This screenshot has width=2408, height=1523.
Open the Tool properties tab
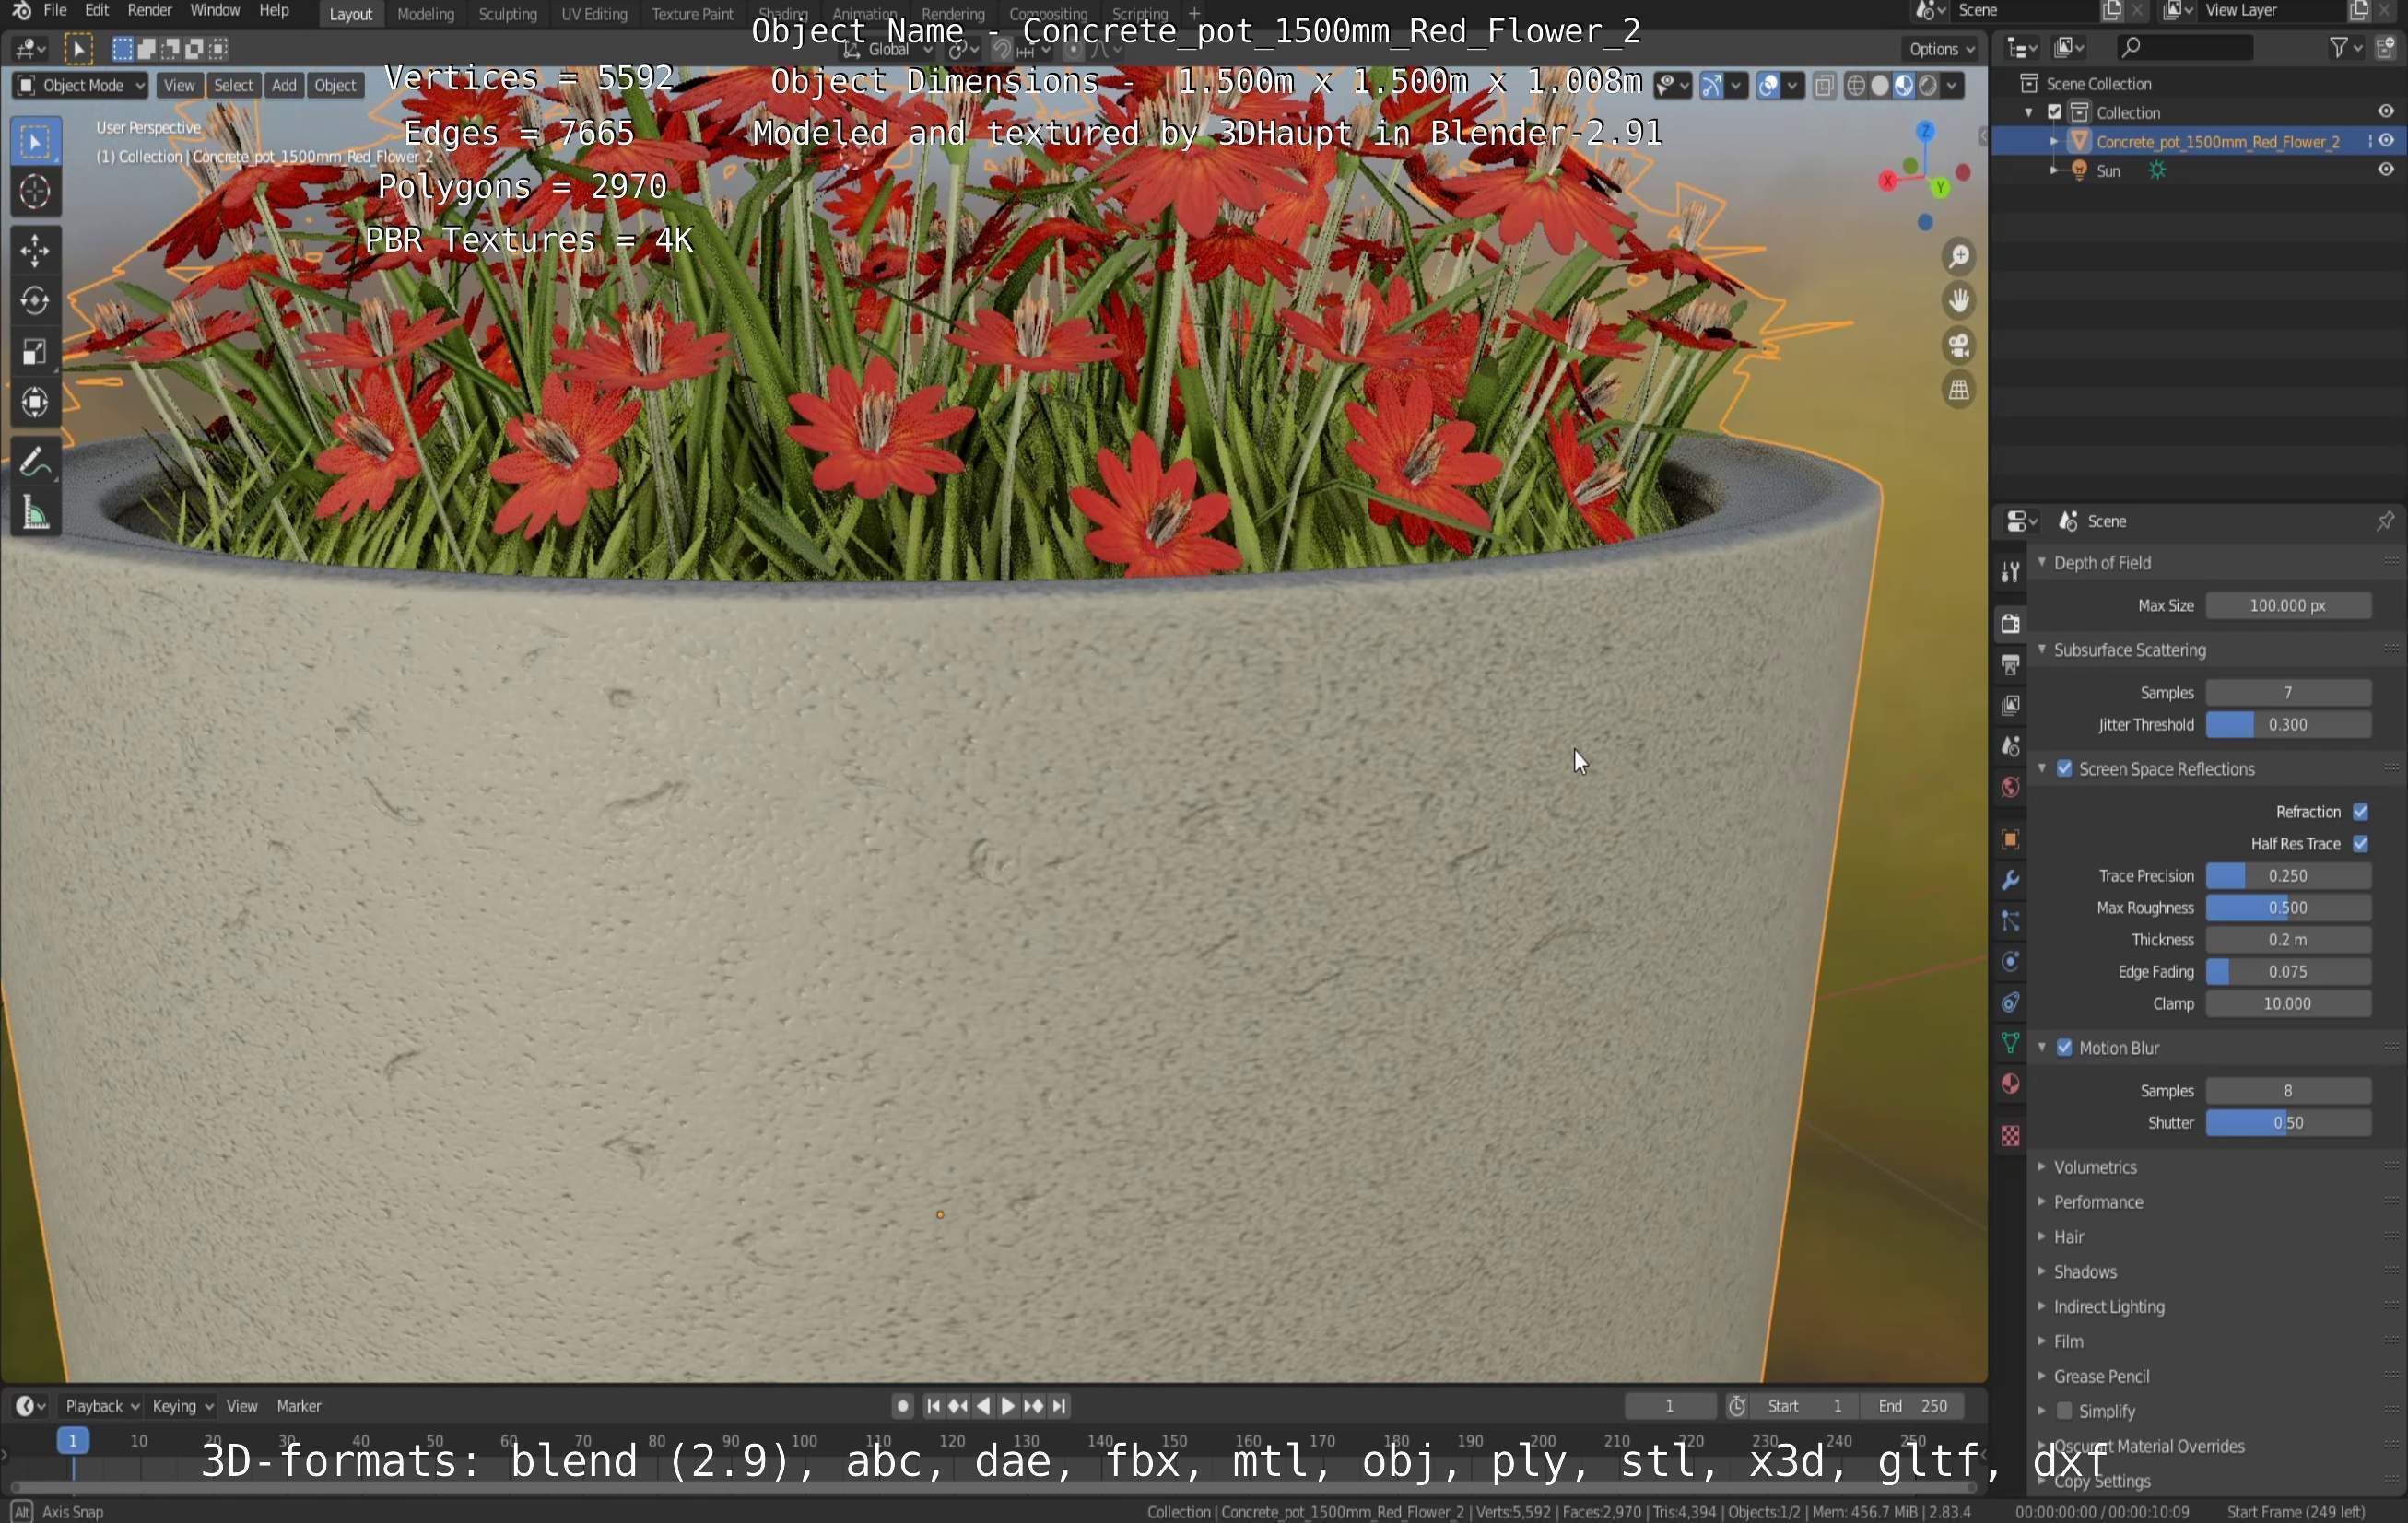point(2010,572)
